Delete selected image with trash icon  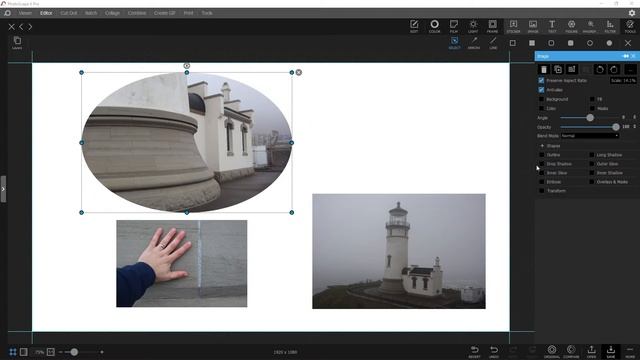[x=544, y=69]
